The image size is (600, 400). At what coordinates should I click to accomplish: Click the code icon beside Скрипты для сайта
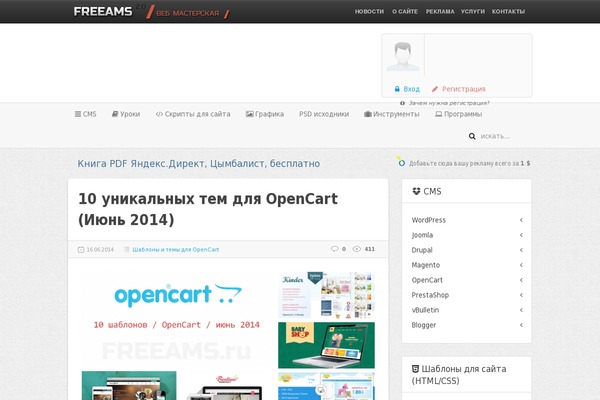click(159, 114)
